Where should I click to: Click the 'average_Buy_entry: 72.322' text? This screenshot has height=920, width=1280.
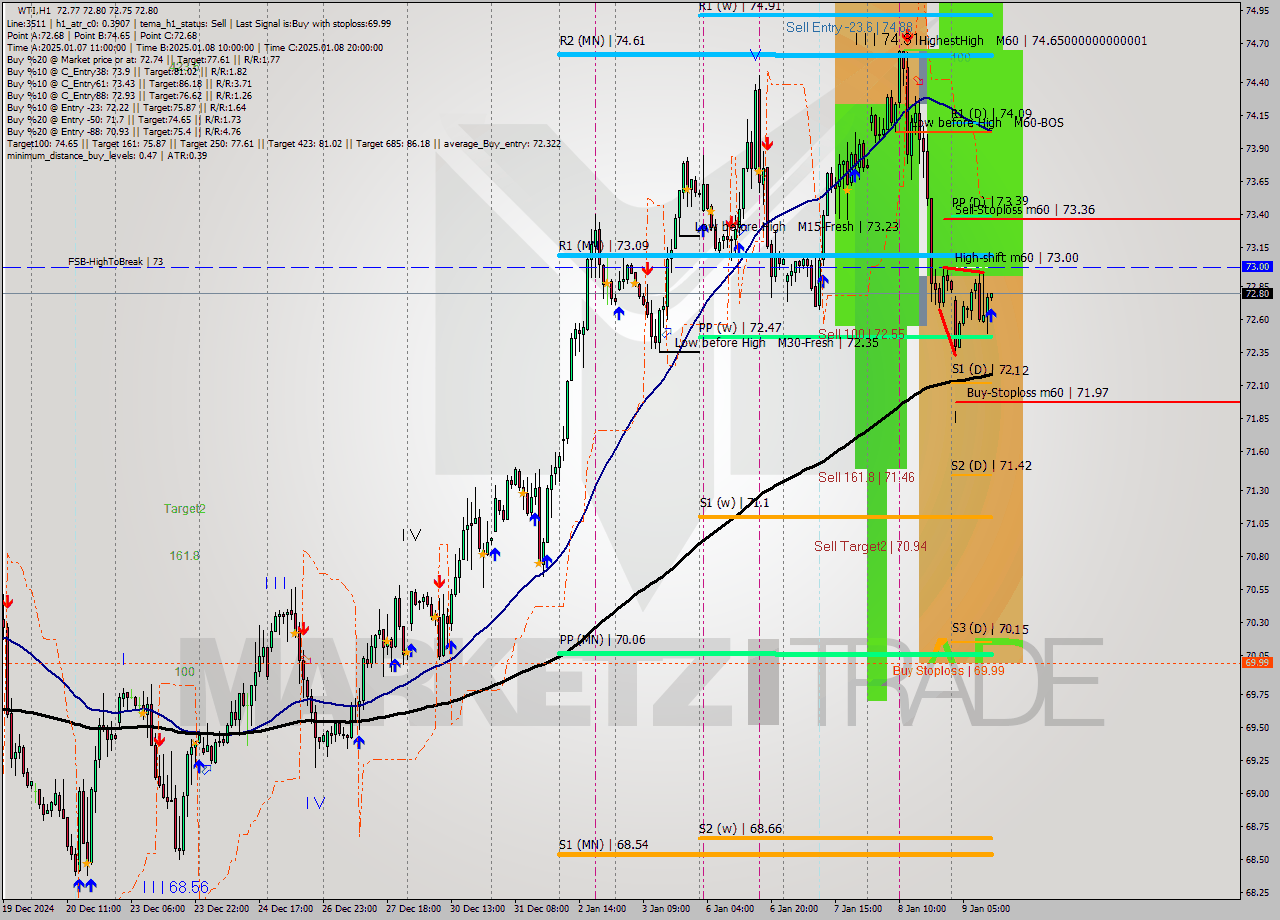click(x=501, y=143)
